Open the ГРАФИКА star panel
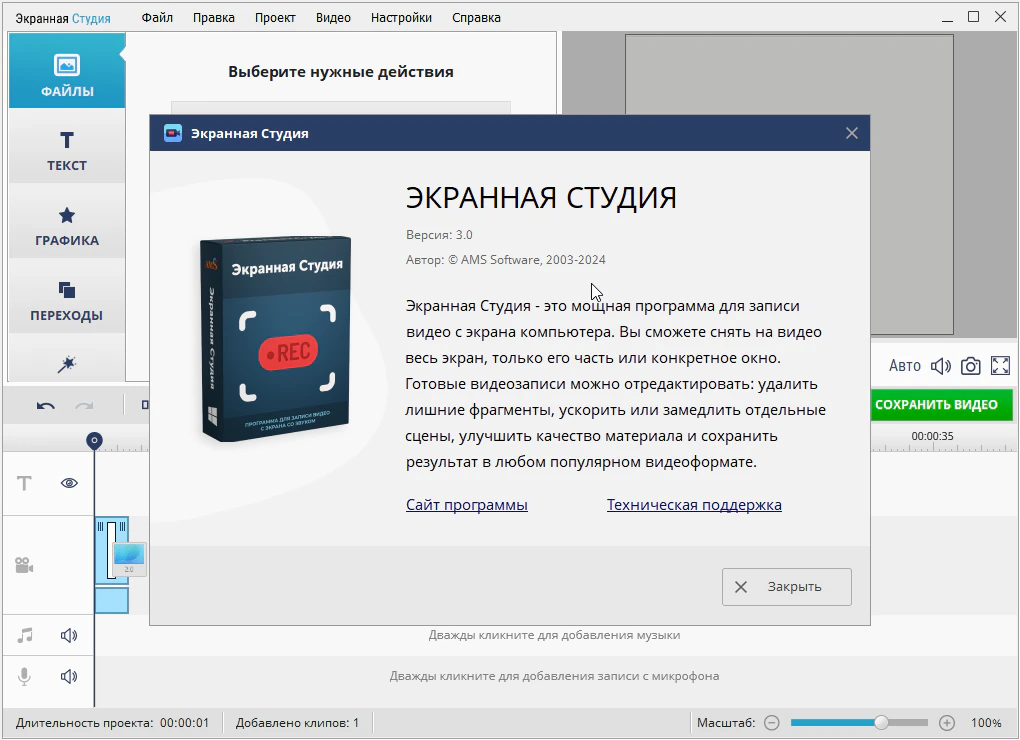 (x=67, y=225)
